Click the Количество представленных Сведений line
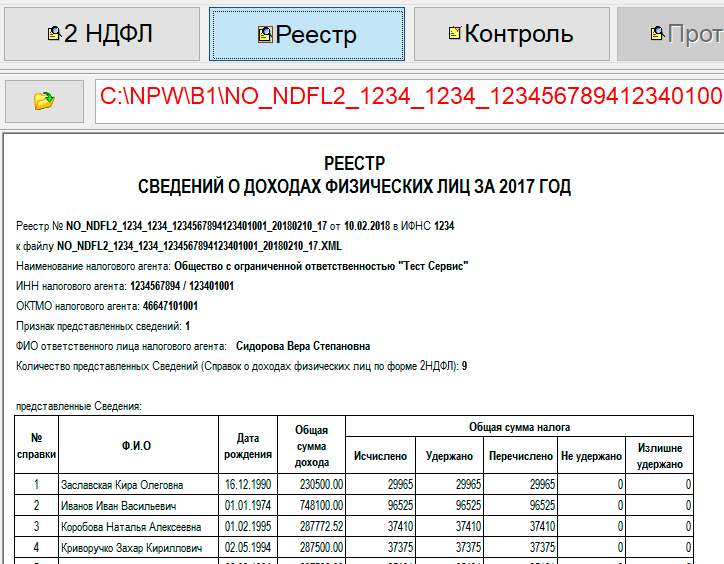 pyautogui.click(x=241, y=366)
